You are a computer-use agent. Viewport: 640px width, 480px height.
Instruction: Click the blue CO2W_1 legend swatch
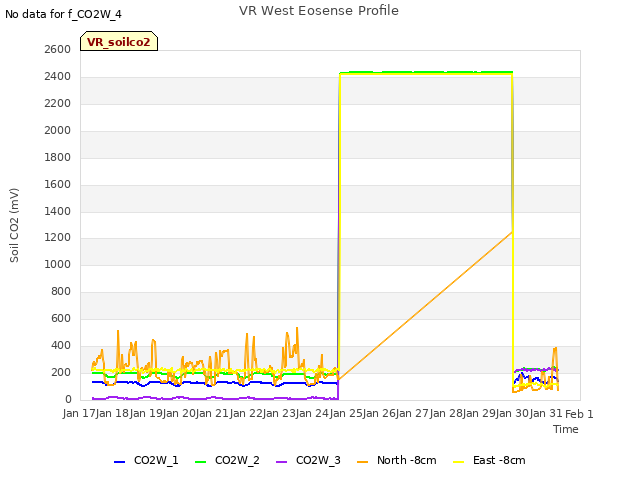click(119, 462)
